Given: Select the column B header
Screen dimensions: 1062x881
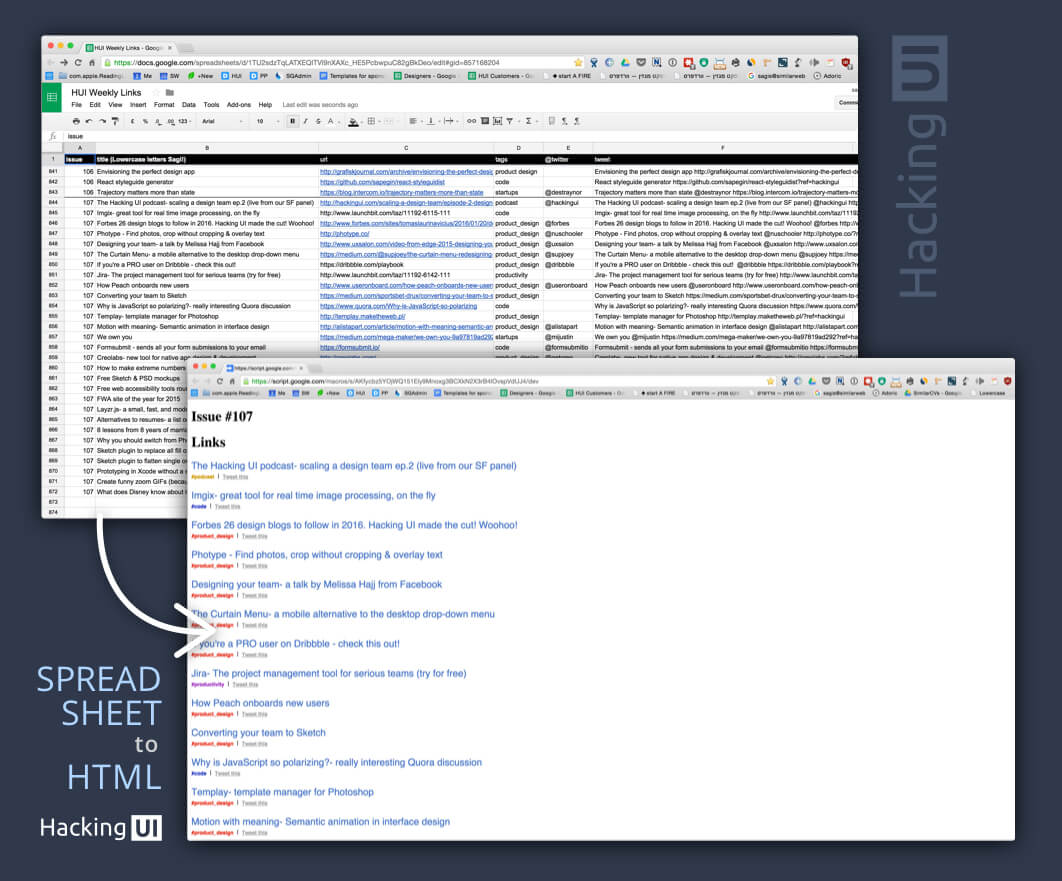Looking at the screenshot, I should pos(207,148).
